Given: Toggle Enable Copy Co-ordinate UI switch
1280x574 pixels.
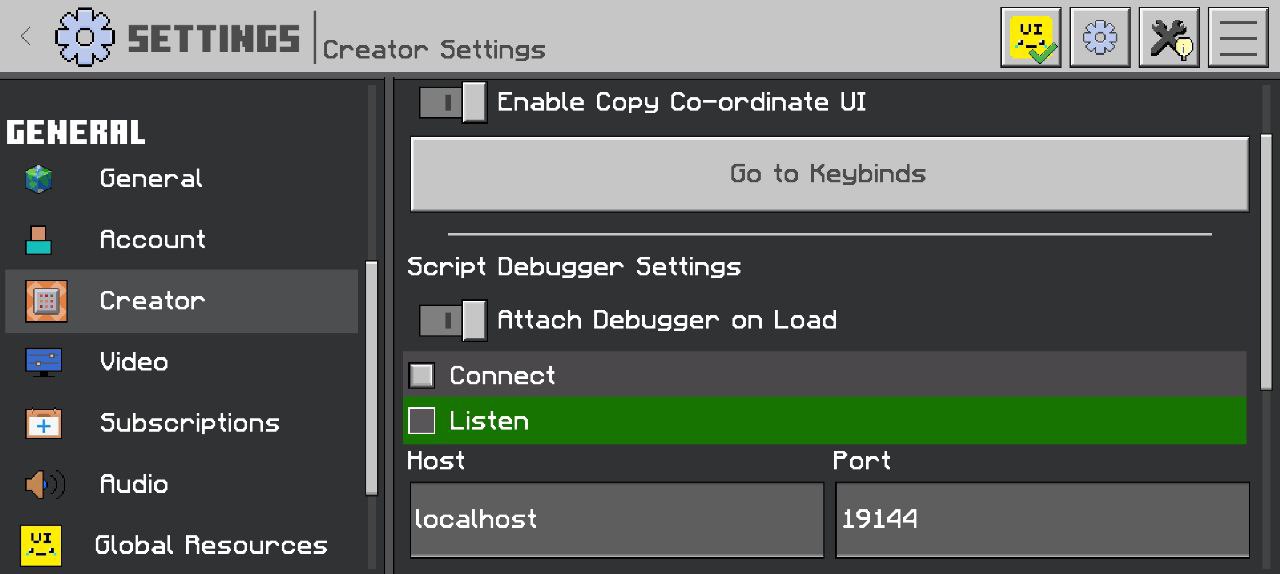Looking at the screenshot, I should (452, 102).
